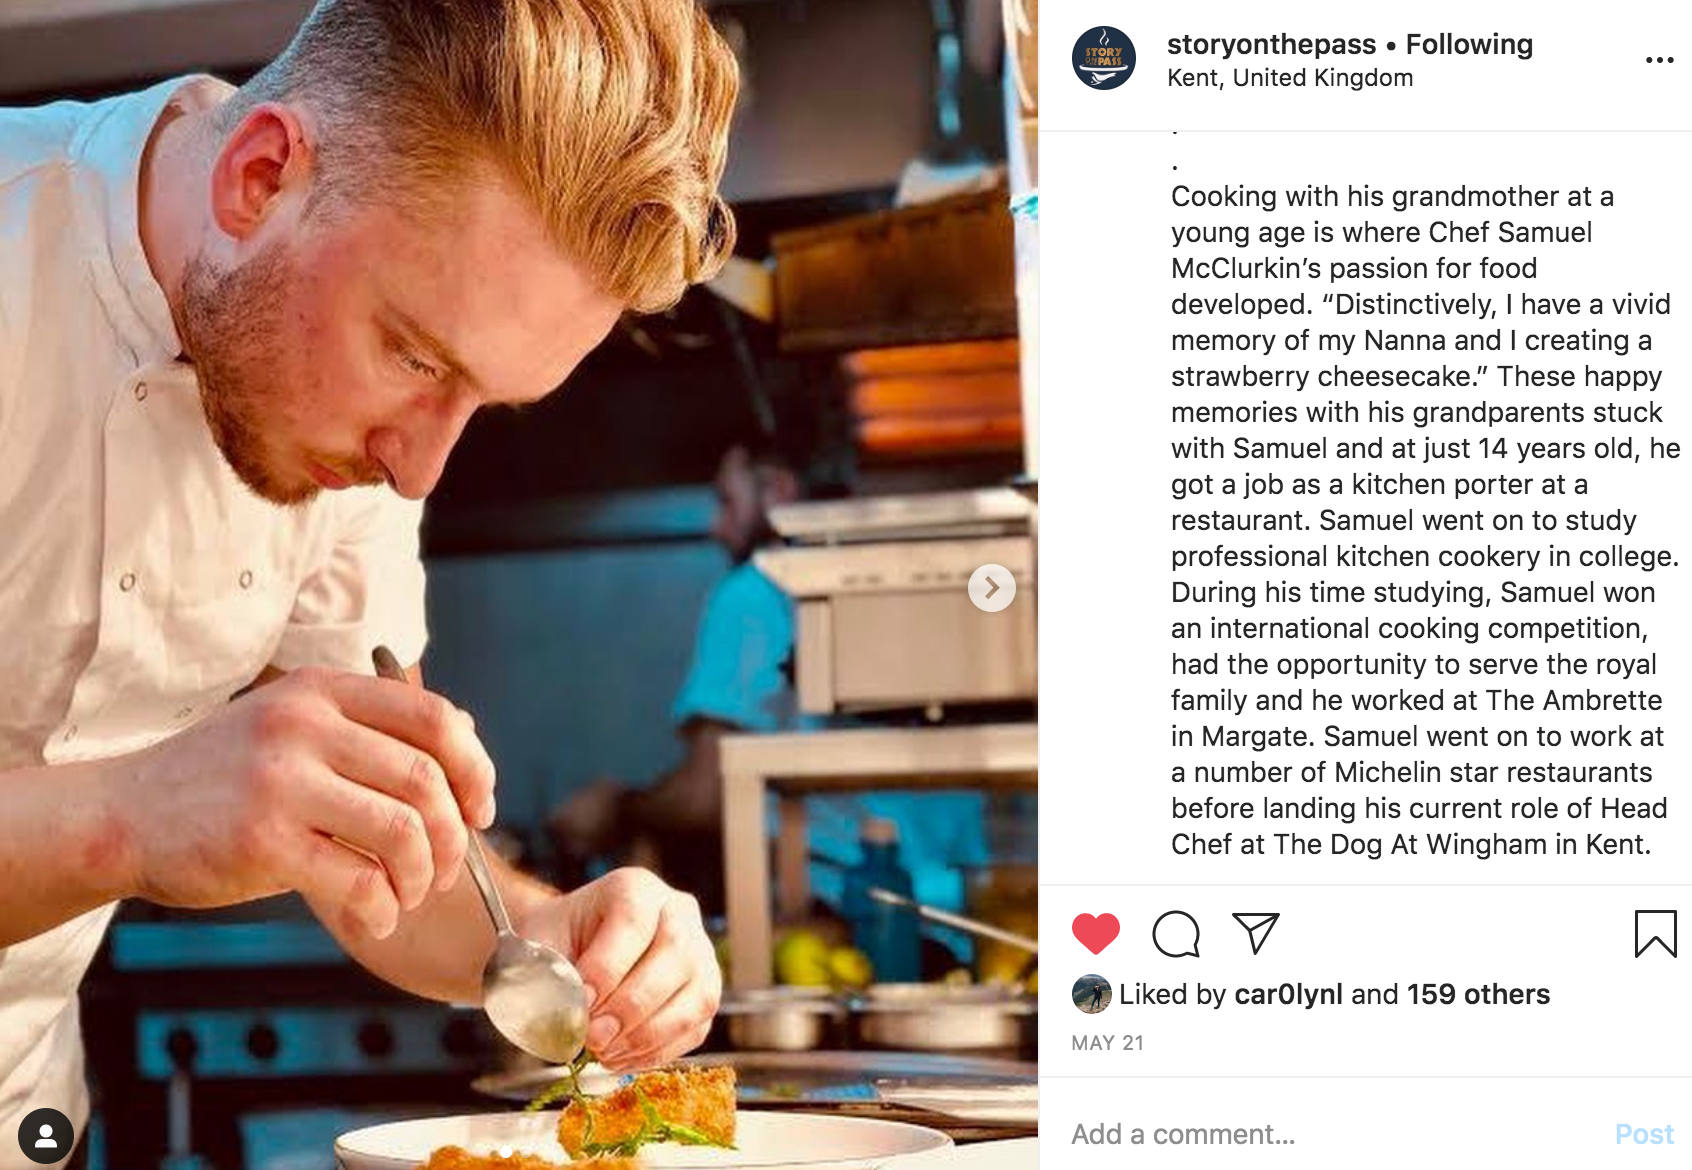Open the three-dot more options menu
The height and width of the screenshot is (1170, 1692).
(1659, 60)
